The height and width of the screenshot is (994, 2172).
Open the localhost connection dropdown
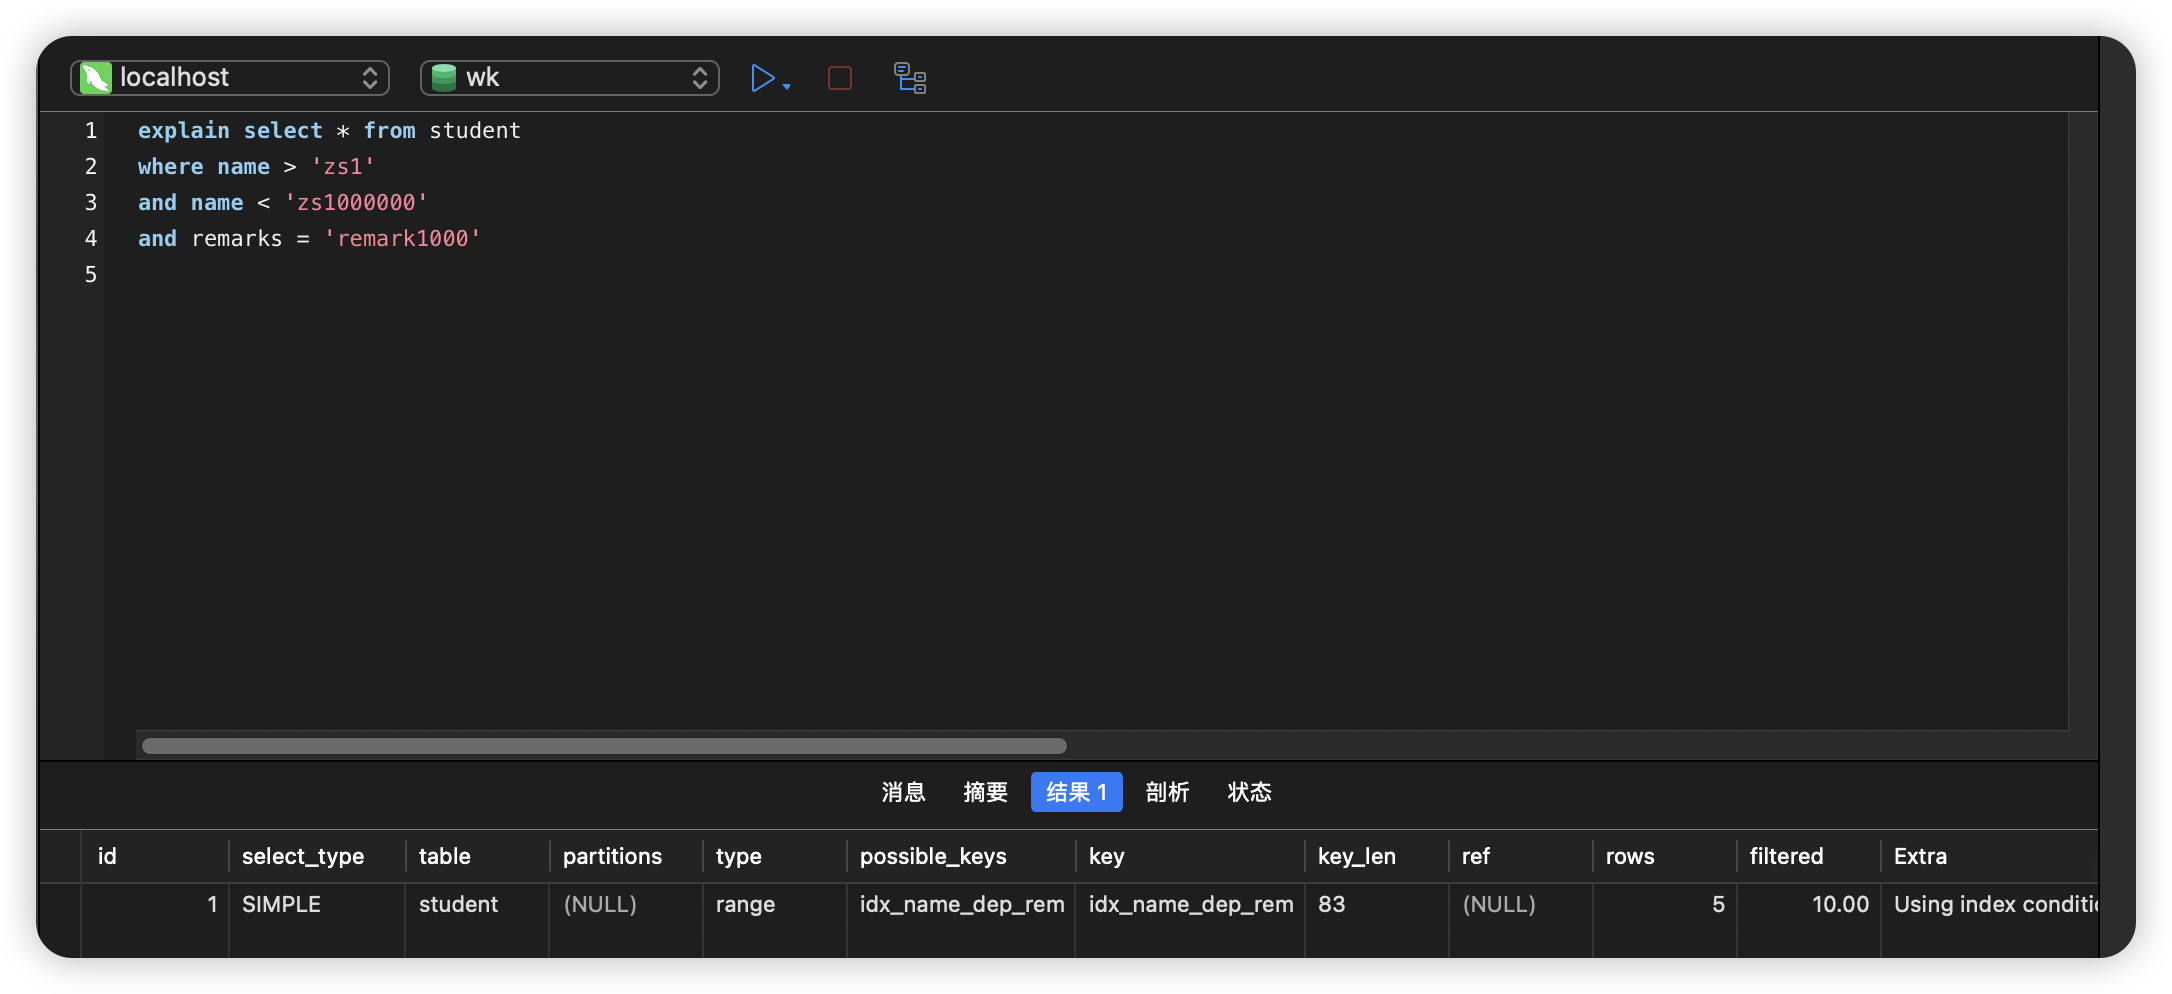230,78
